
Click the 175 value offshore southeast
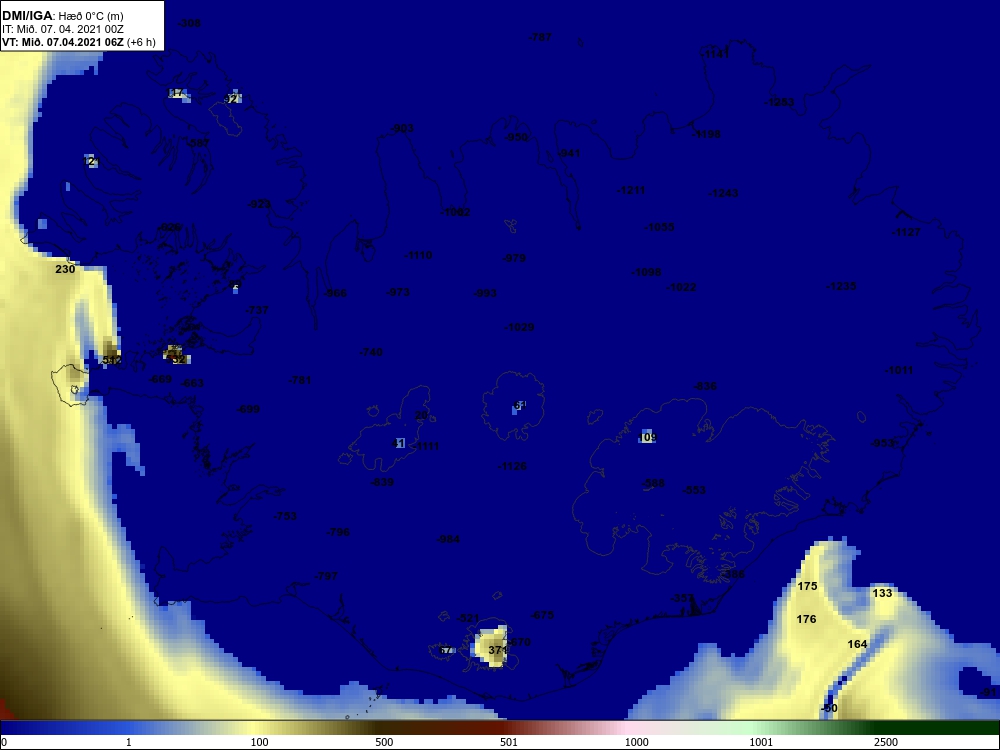(807, 587)
